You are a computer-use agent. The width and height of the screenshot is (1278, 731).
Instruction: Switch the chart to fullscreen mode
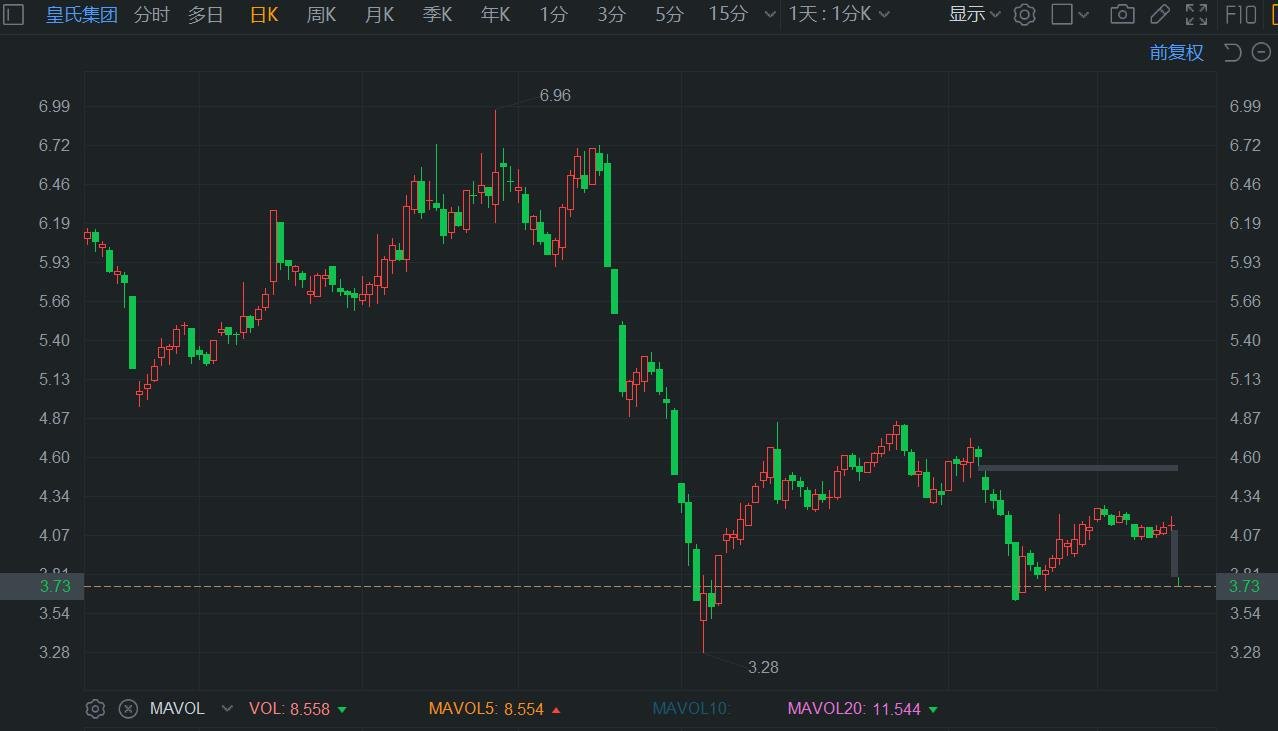(1196, 14)
